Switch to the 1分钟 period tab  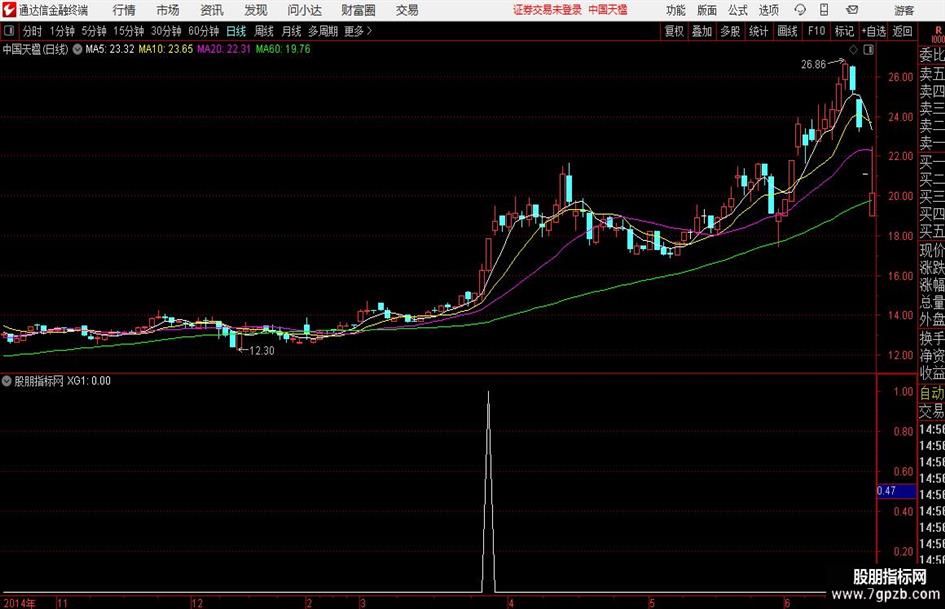[62, 31]
